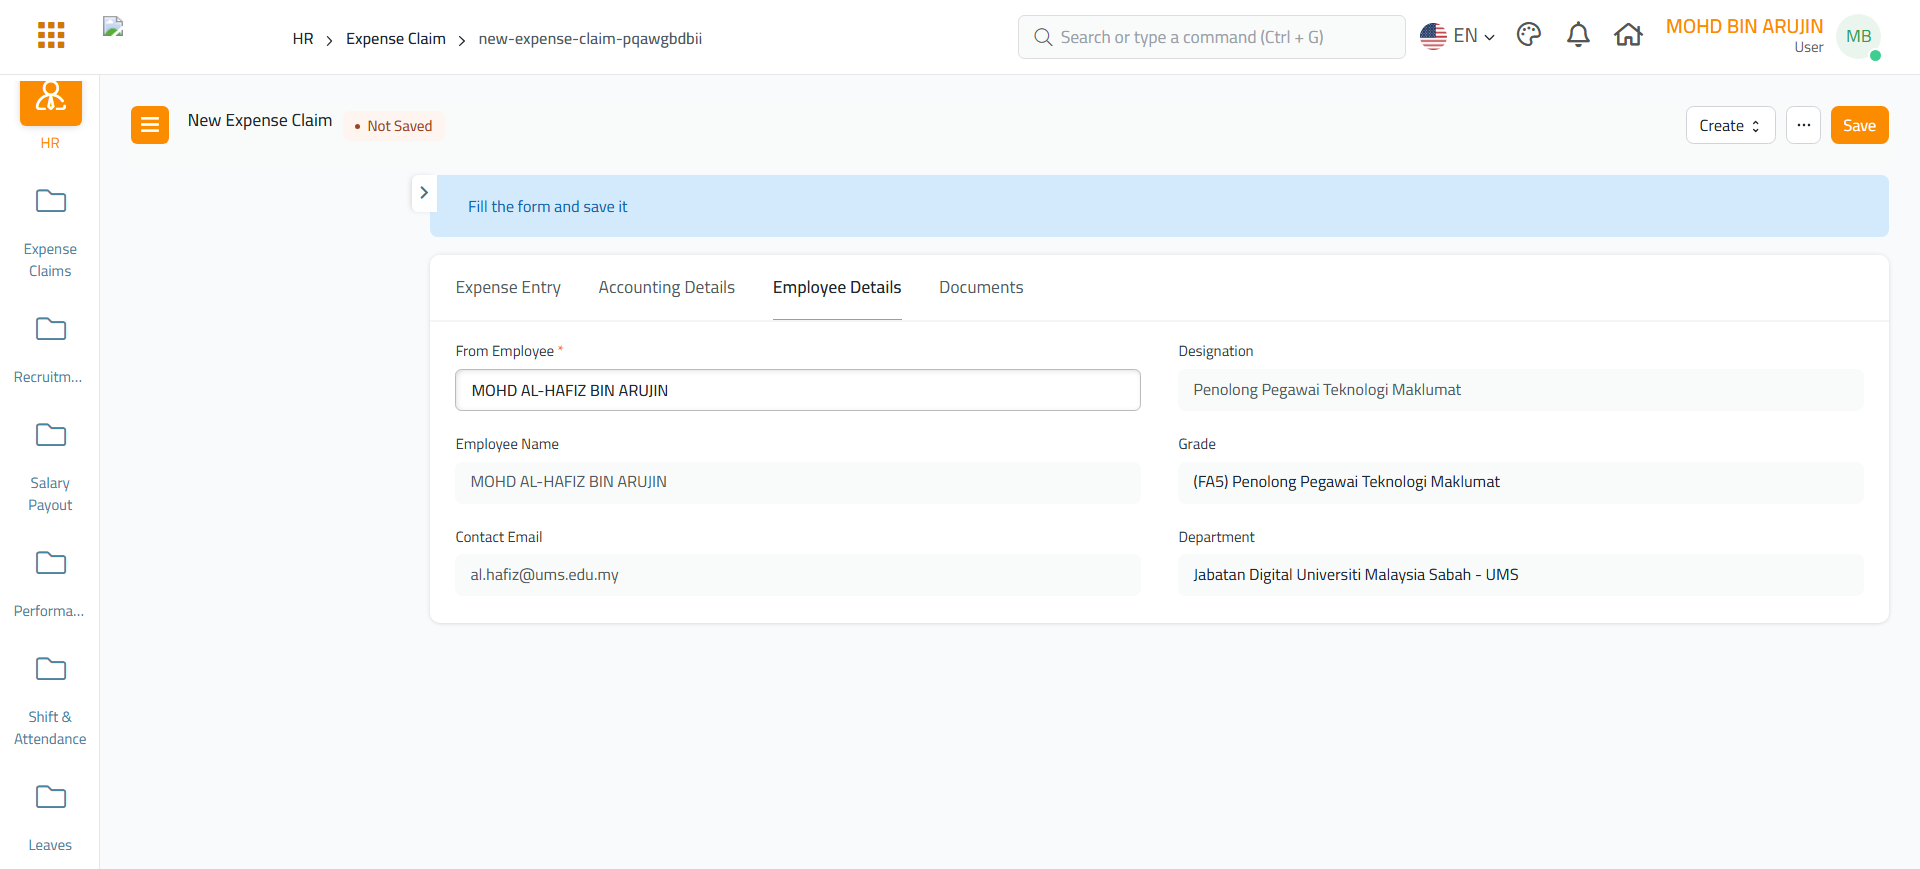Open the Create dropdown button
Screen dimensions: 1920x869
[x=1730, y=125]
